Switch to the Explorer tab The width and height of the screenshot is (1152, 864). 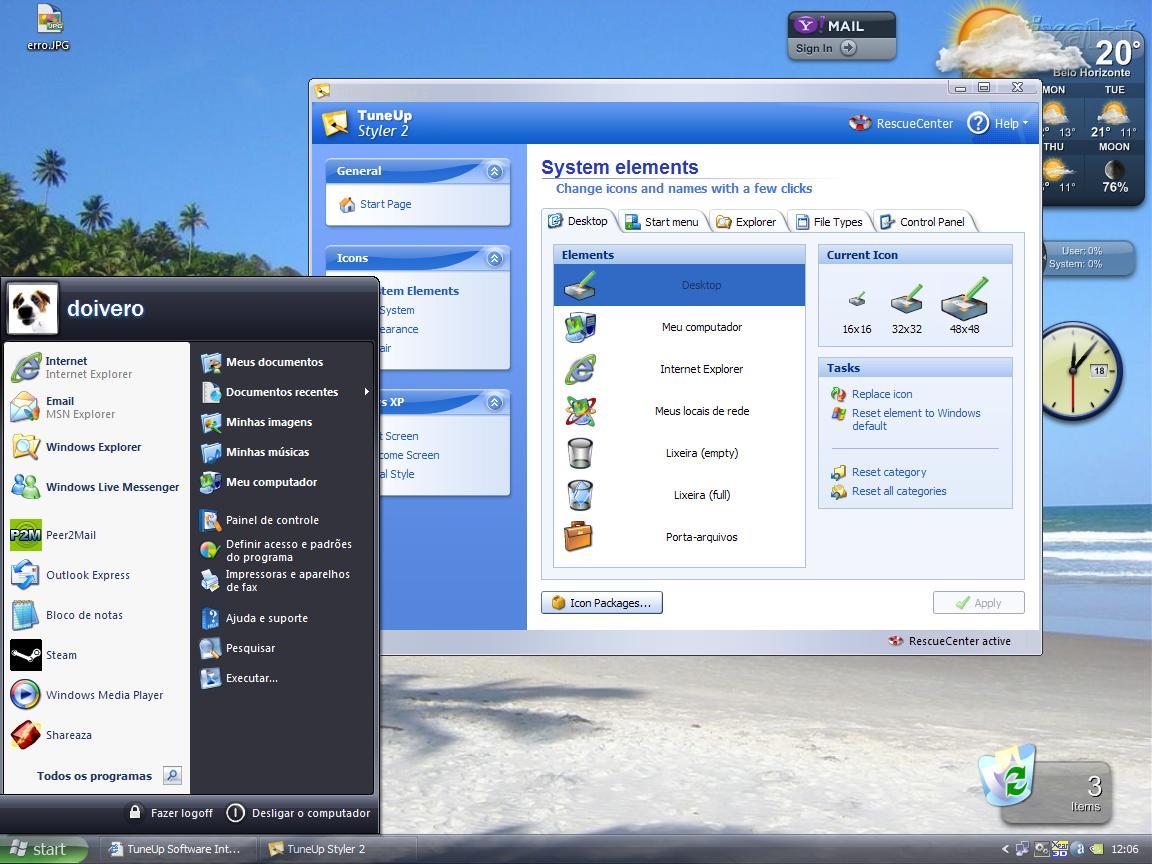tap(747, 222)
